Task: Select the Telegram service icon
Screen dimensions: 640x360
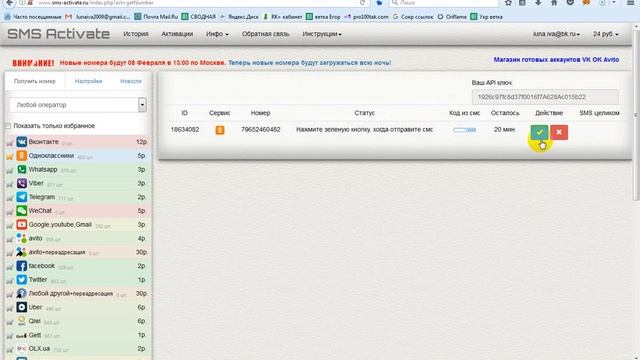Action: point(22,197)
